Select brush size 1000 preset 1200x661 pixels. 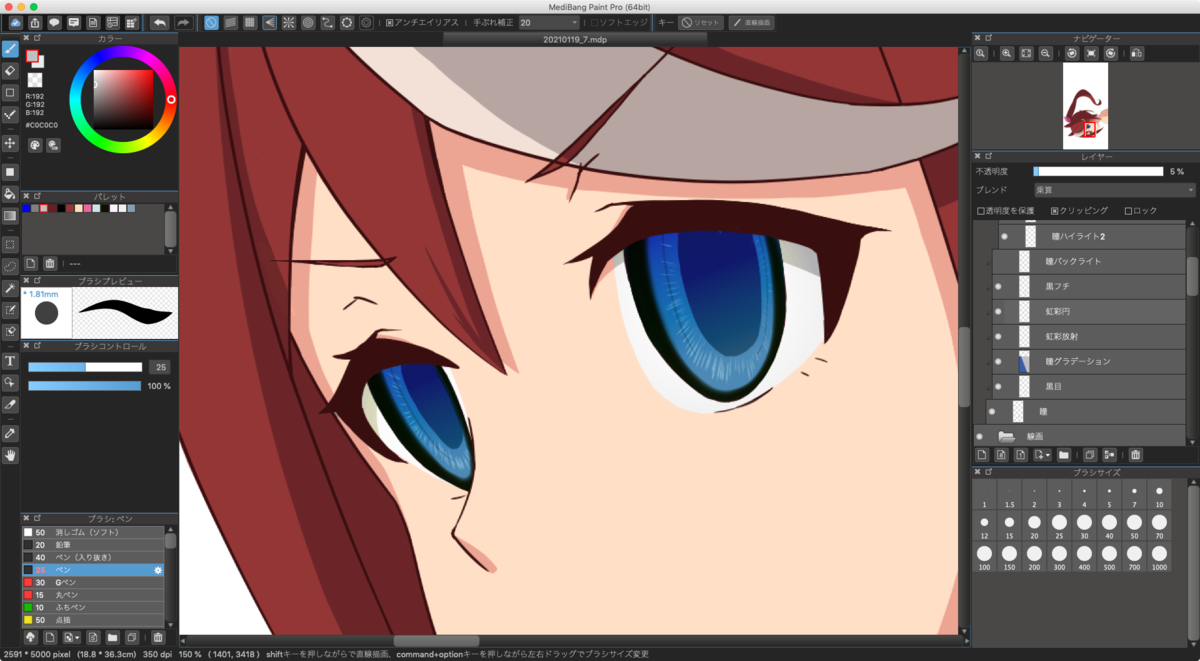1159,557
